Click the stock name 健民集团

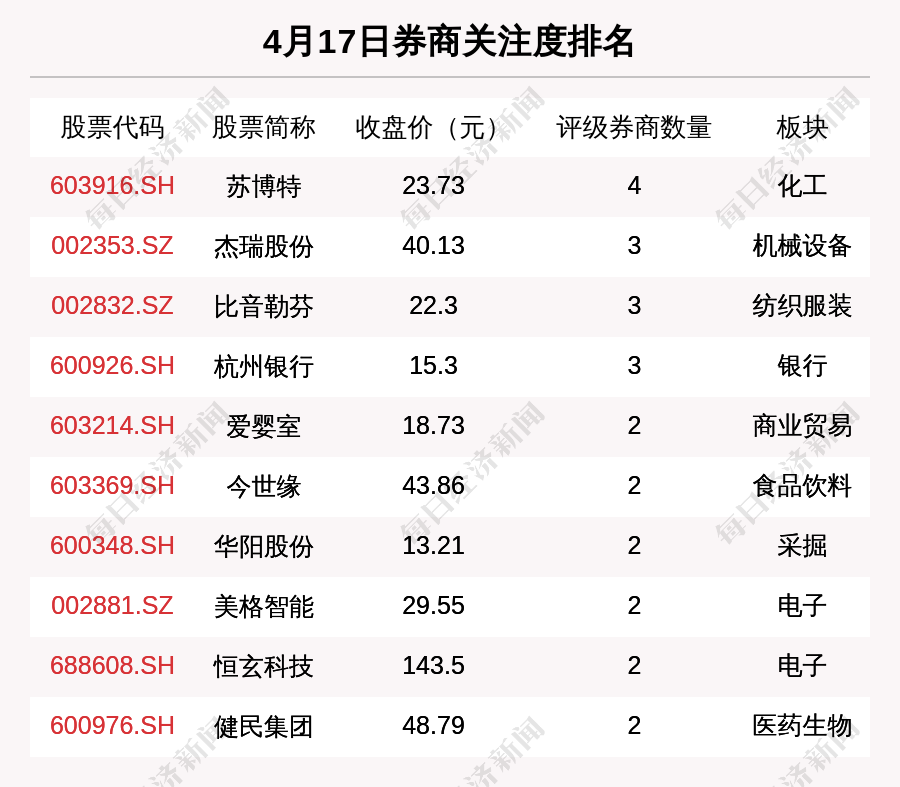(263, 727)
